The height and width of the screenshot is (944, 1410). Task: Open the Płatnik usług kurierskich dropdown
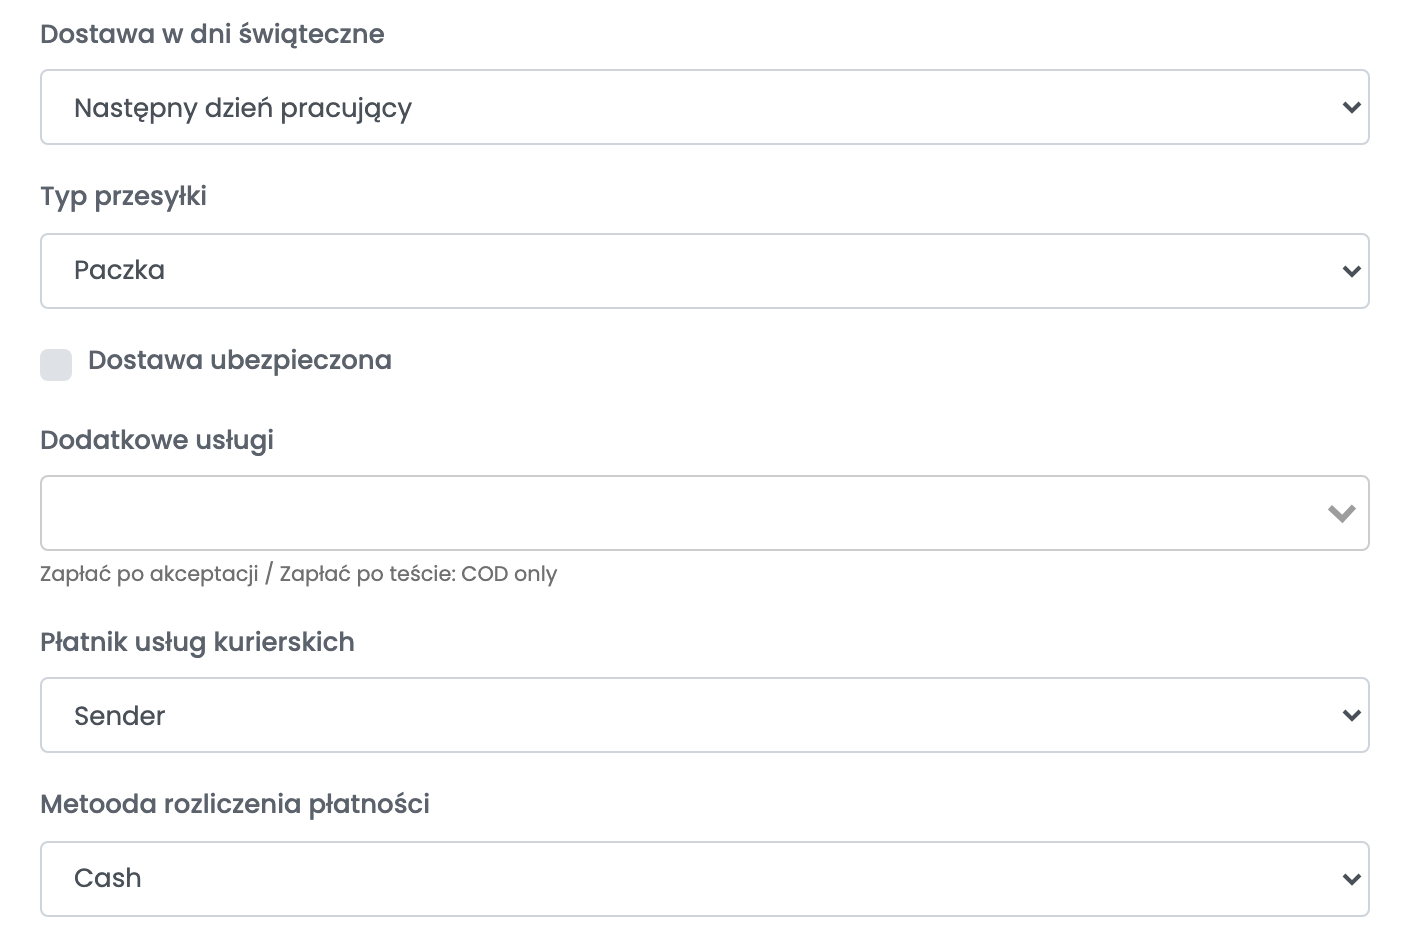coord(704,715)
